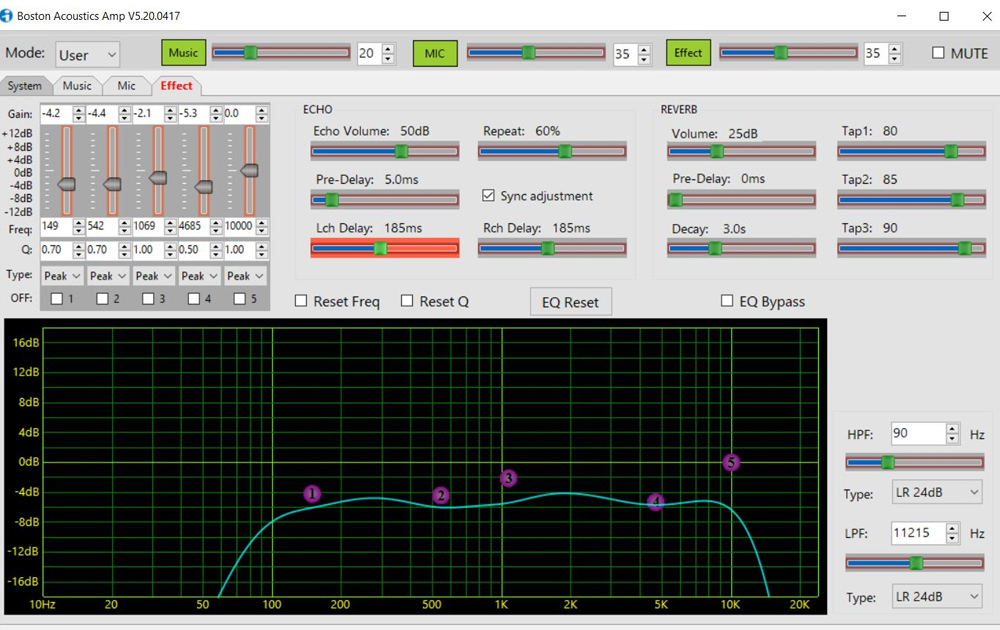
Task: Adjust the echo Pre-Delay slider
Action: coord(385,200)
